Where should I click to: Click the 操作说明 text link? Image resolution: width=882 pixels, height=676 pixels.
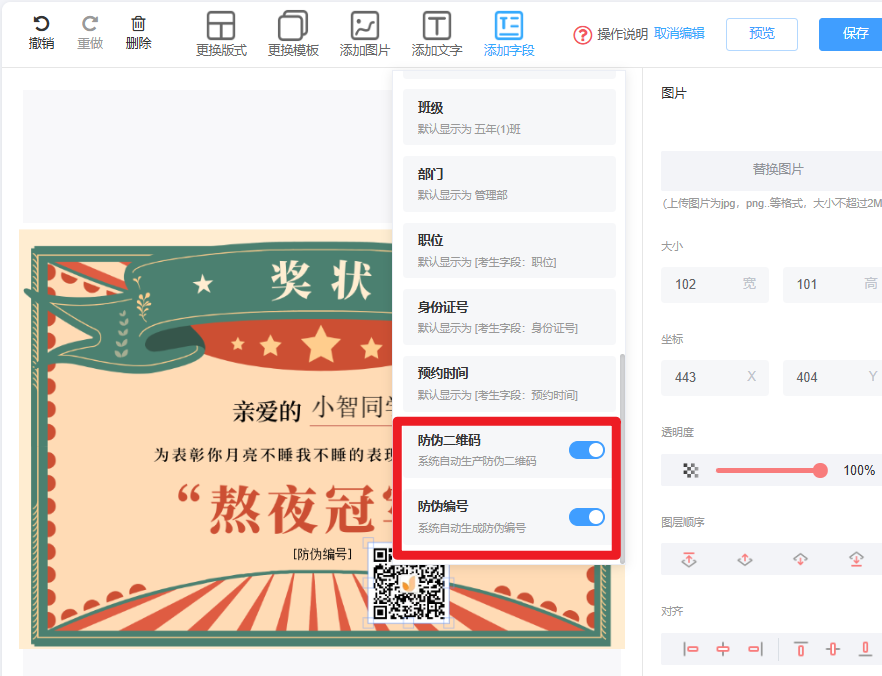click(623, 35)
